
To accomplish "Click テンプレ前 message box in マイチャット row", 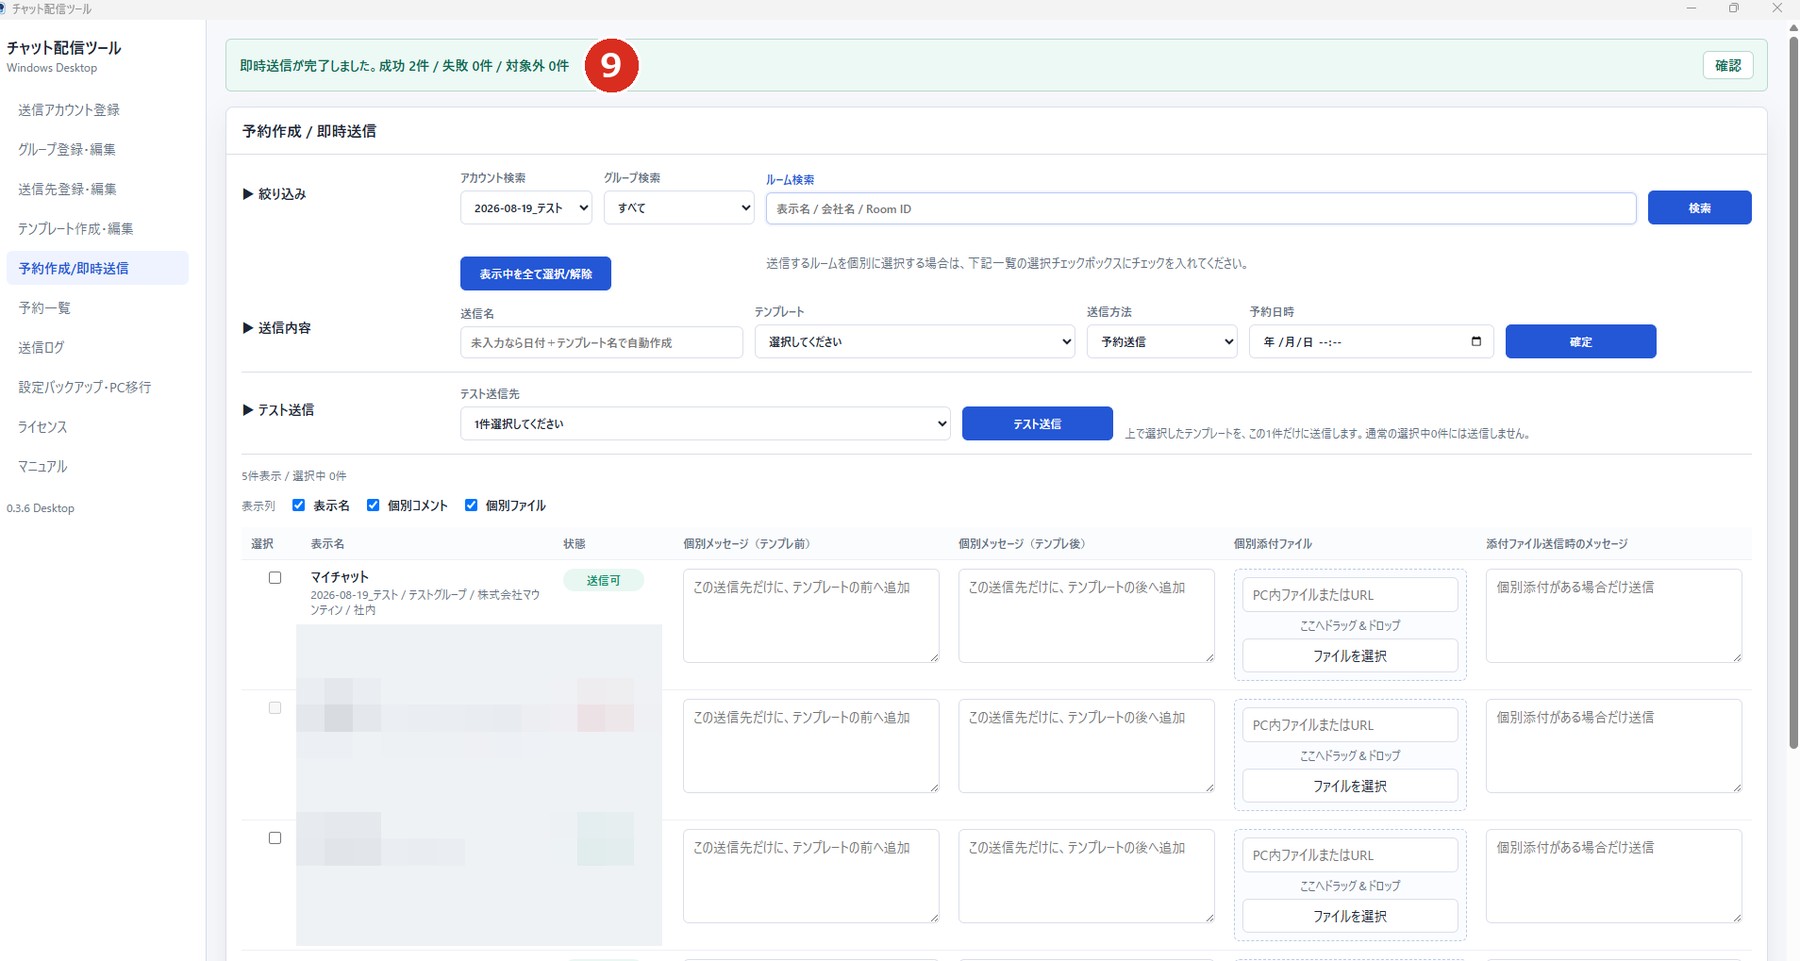I will click(811, 616).
